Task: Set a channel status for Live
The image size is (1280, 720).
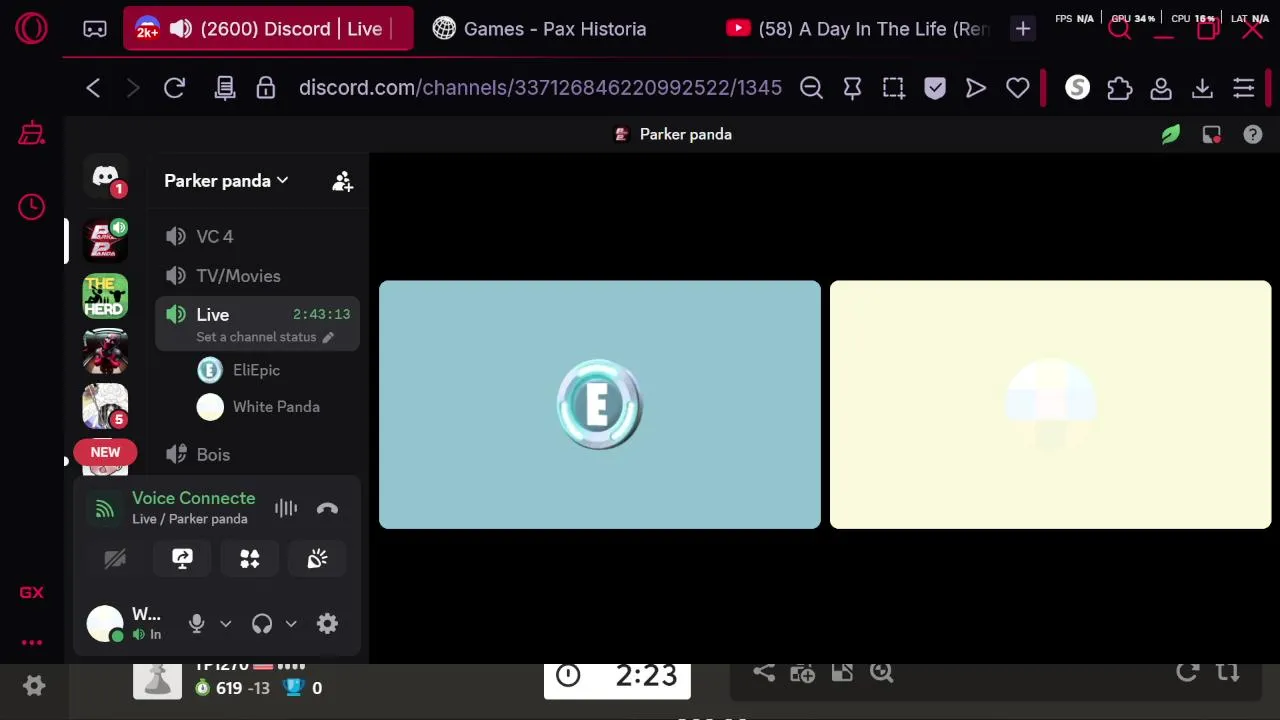Action: click(x=265, y=337)
